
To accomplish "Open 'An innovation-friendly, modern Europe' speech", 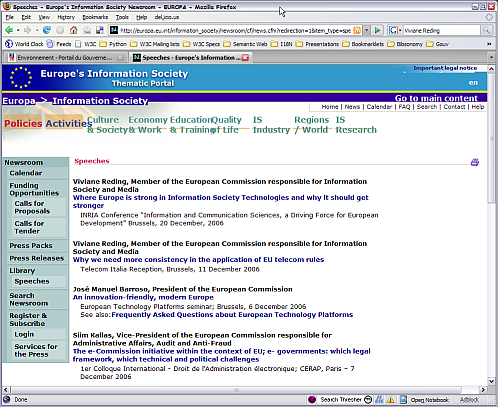I will coord(143,297).
